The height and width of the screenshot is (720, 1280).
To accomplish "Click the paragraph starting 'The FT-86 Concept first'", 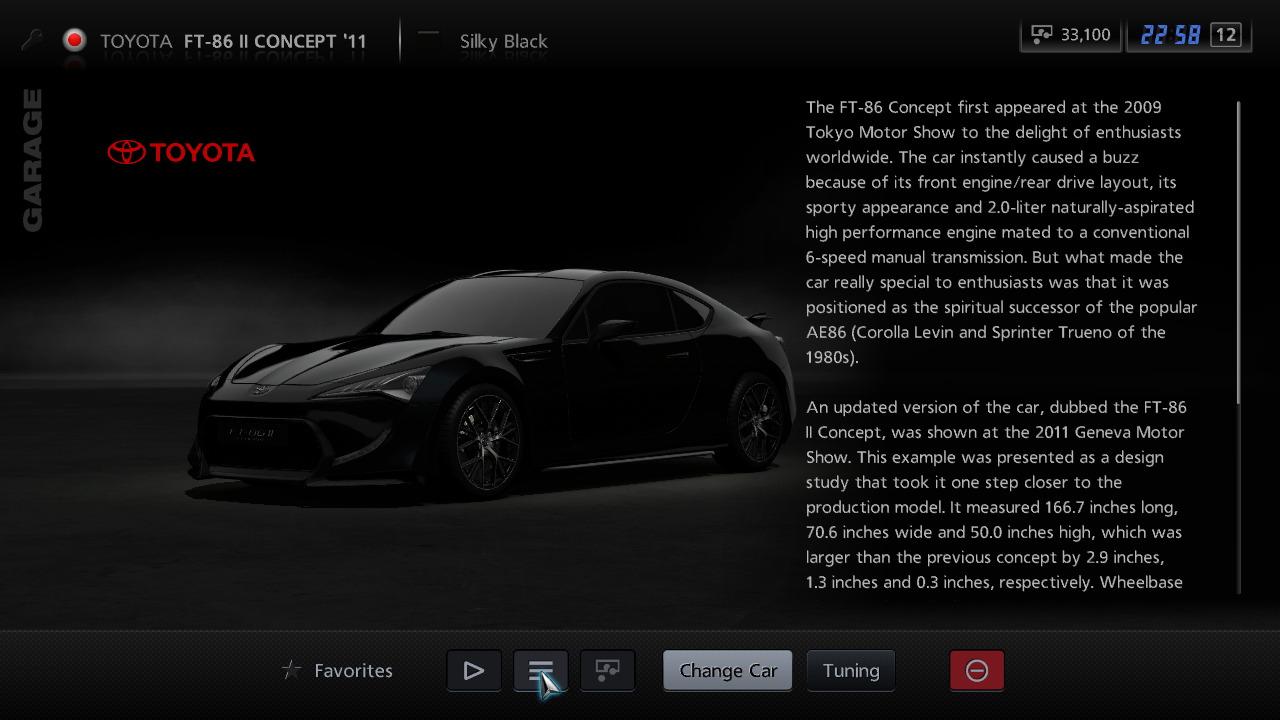I will [1001, 232].
